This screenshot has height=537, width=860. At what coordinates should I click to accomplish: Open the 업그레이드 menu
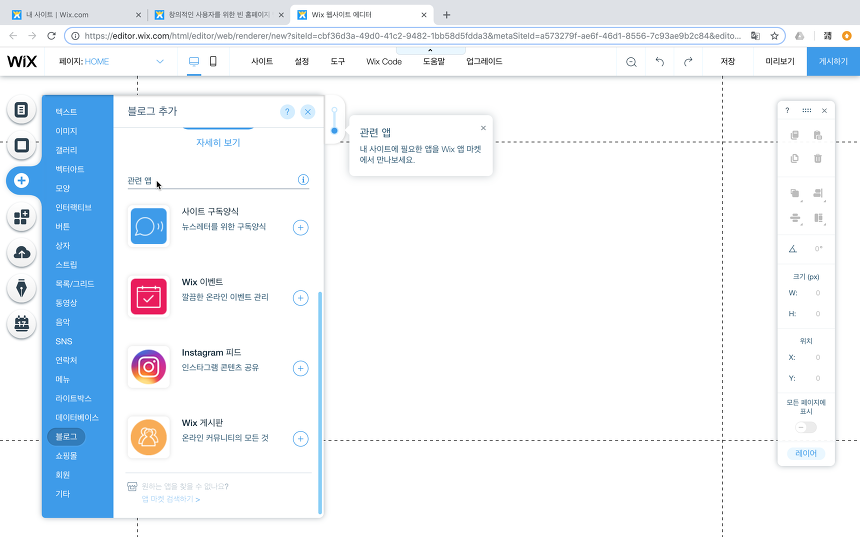click(x=484, y=61)
